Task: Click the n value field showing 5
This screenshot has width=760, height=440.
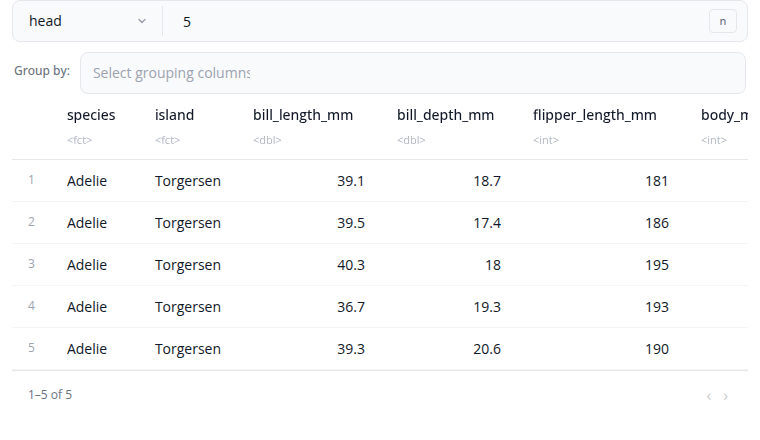Action: [x=436, y=22]
